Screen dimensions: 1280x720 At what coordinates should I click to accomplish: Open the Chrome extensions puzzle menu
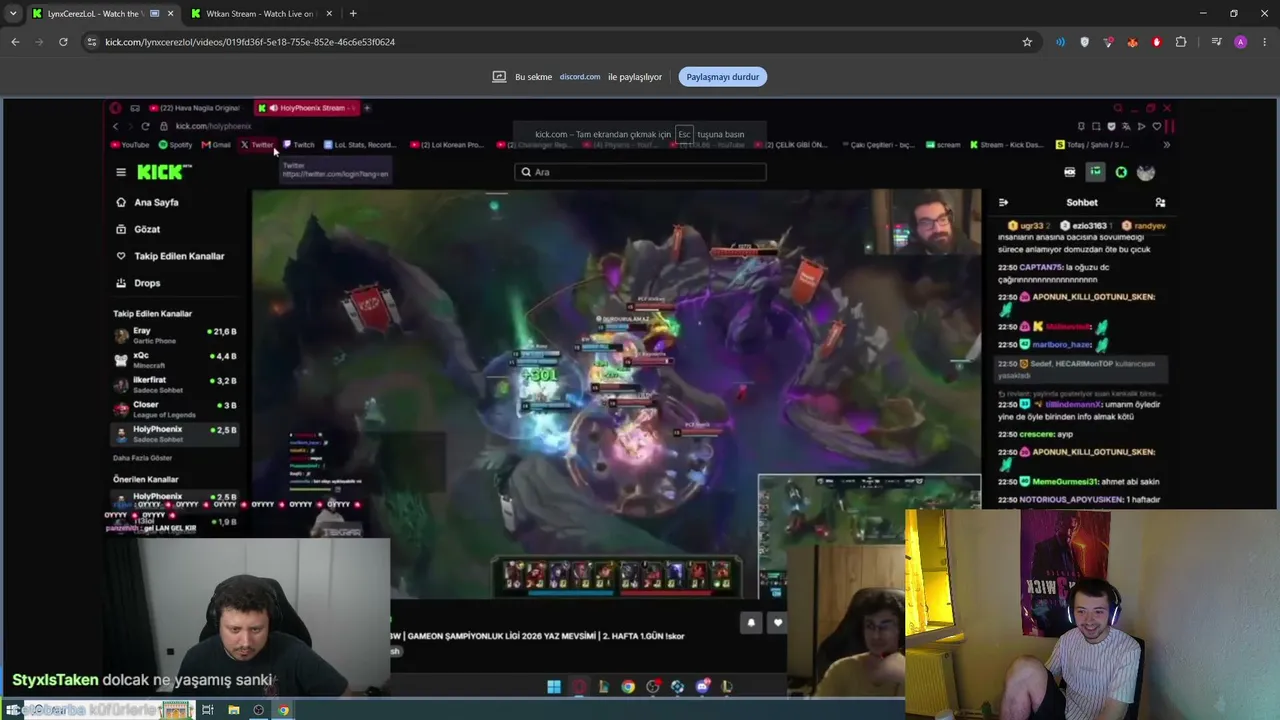point(1181,42)
